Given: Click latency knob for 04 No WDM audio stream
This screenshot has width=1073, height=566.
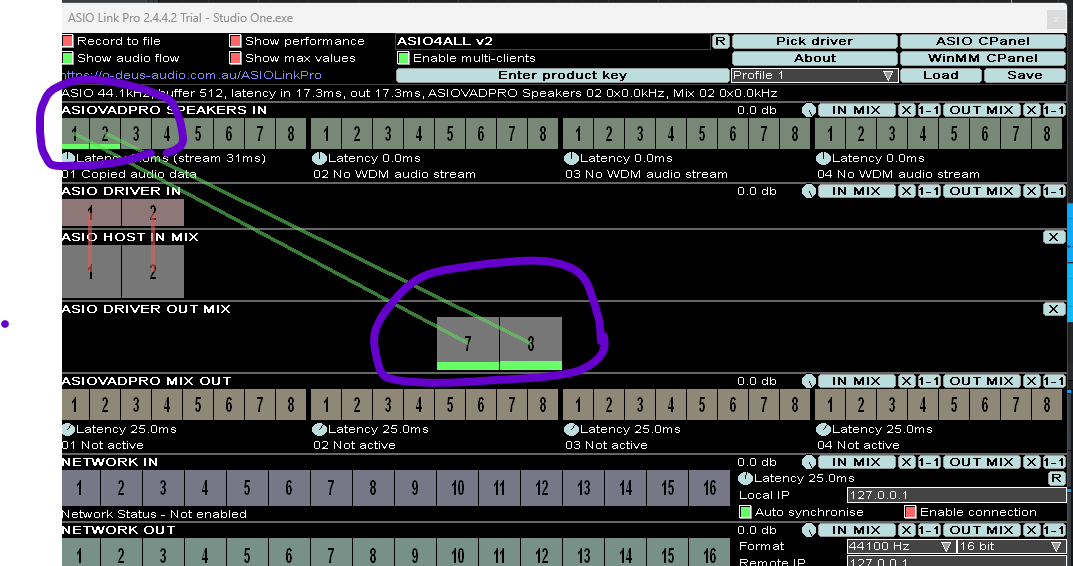Looking at the screenshot, I should point(823,158).
